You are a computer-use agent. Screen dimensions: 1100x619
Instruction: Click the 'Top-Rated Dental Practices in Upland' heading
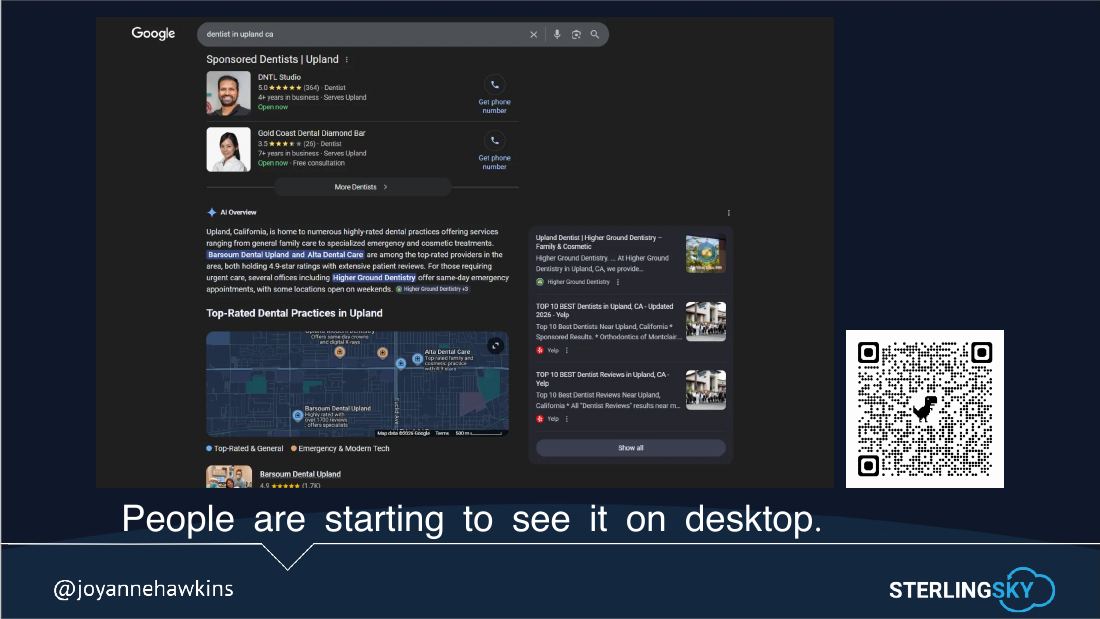click(x=294, y=313)
